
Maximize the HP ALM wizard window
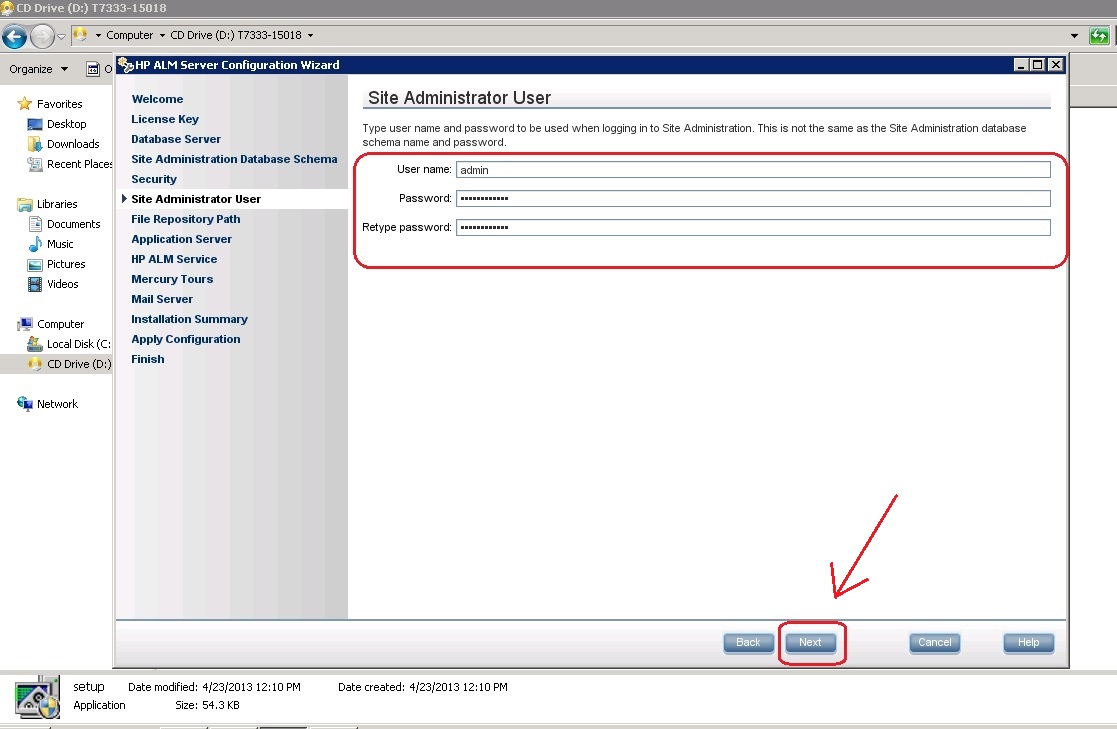pyautogui.click(x=1038, y=65)
